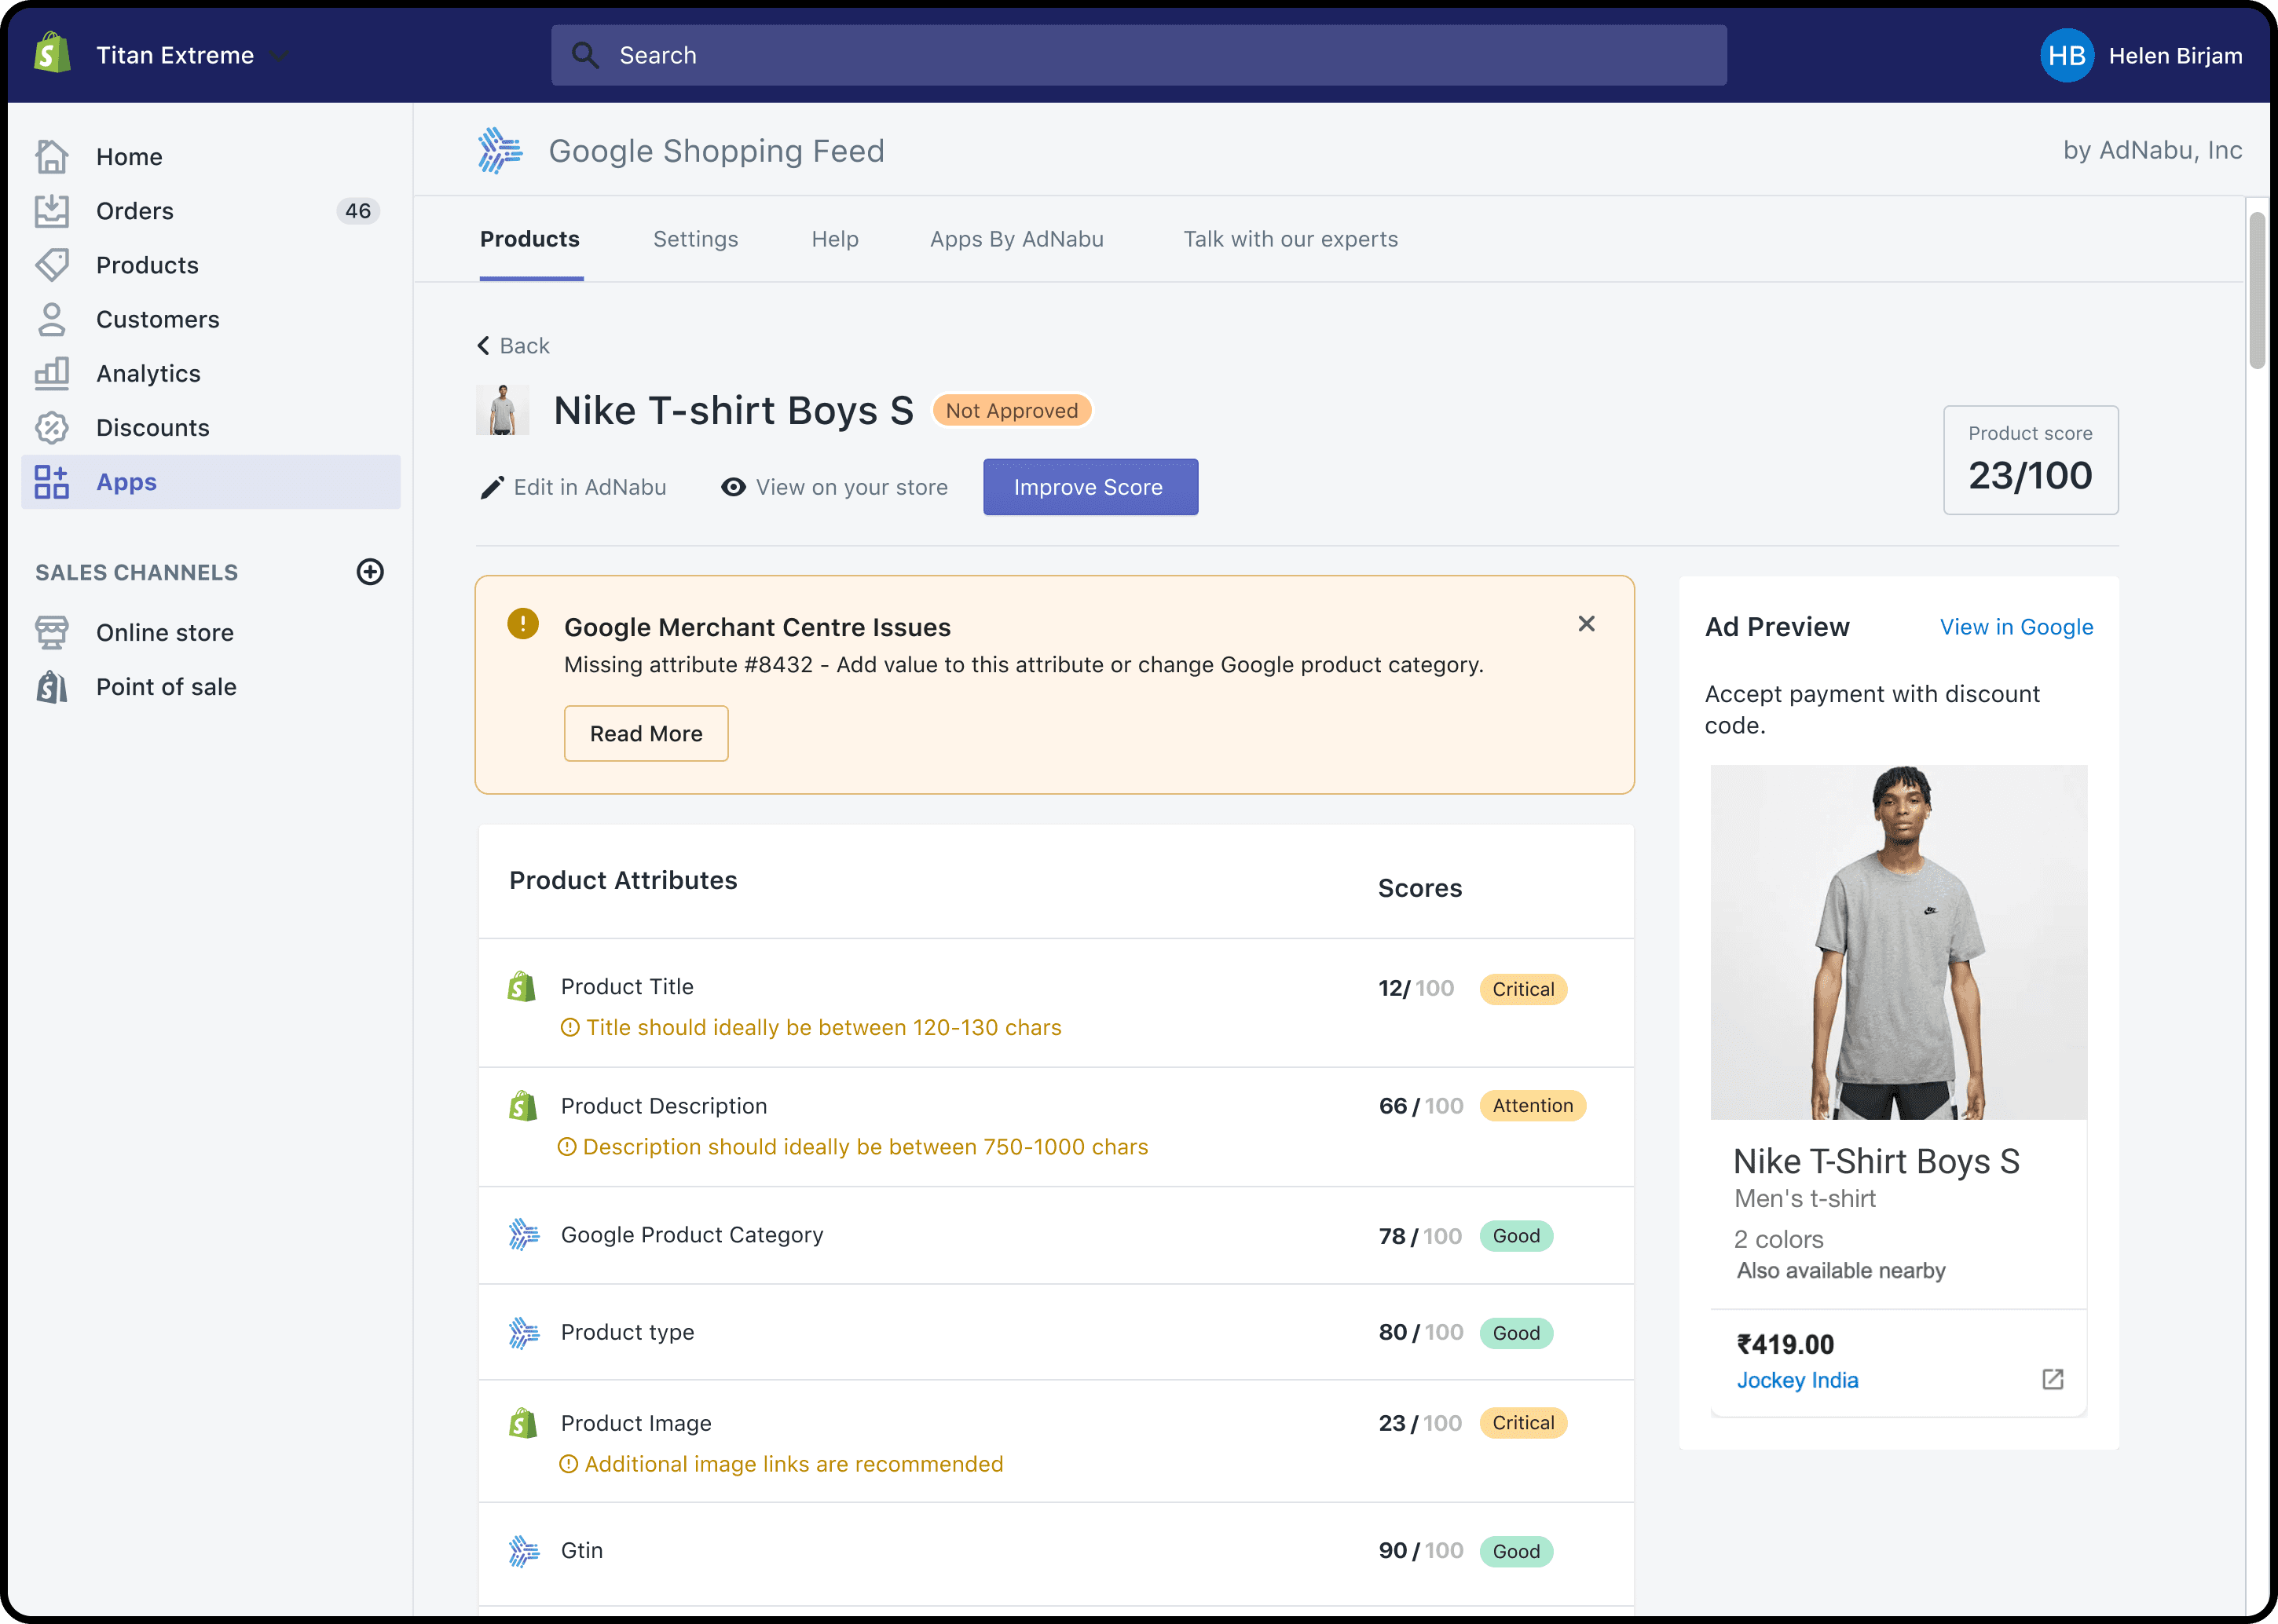Go back using the Back chevron

pyautogui.click(x=484, y=346)
